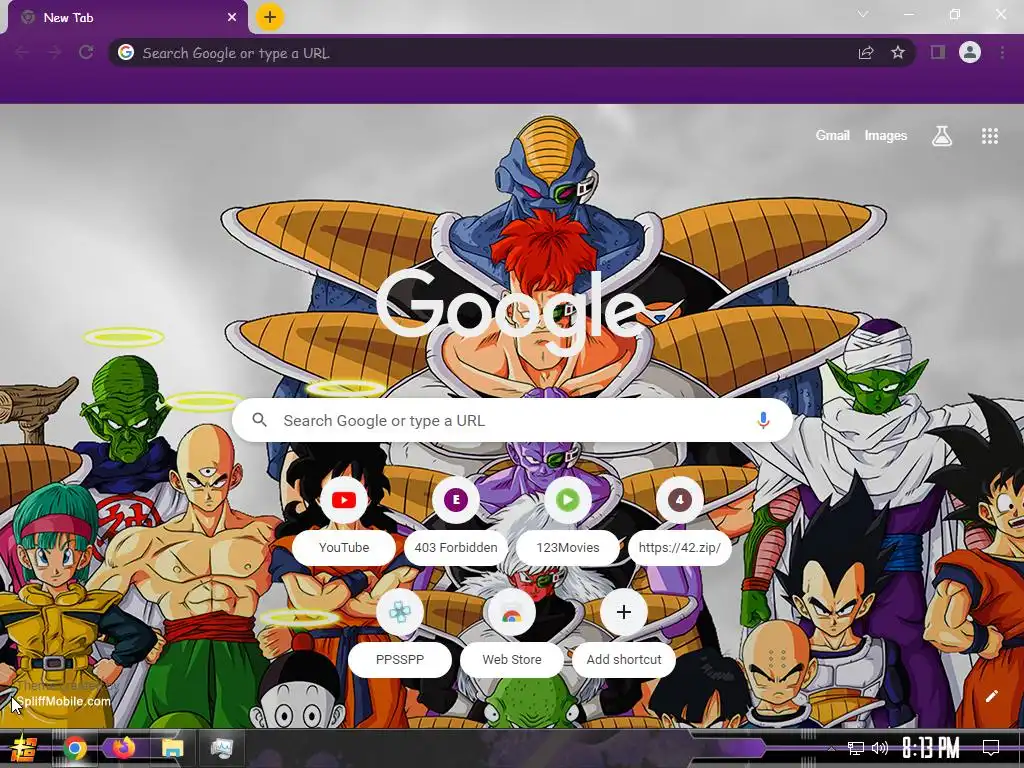This screenshot has width=1024, height=768.
Task: Expand the tab search chevron
Action: click(x=863, y=14)
